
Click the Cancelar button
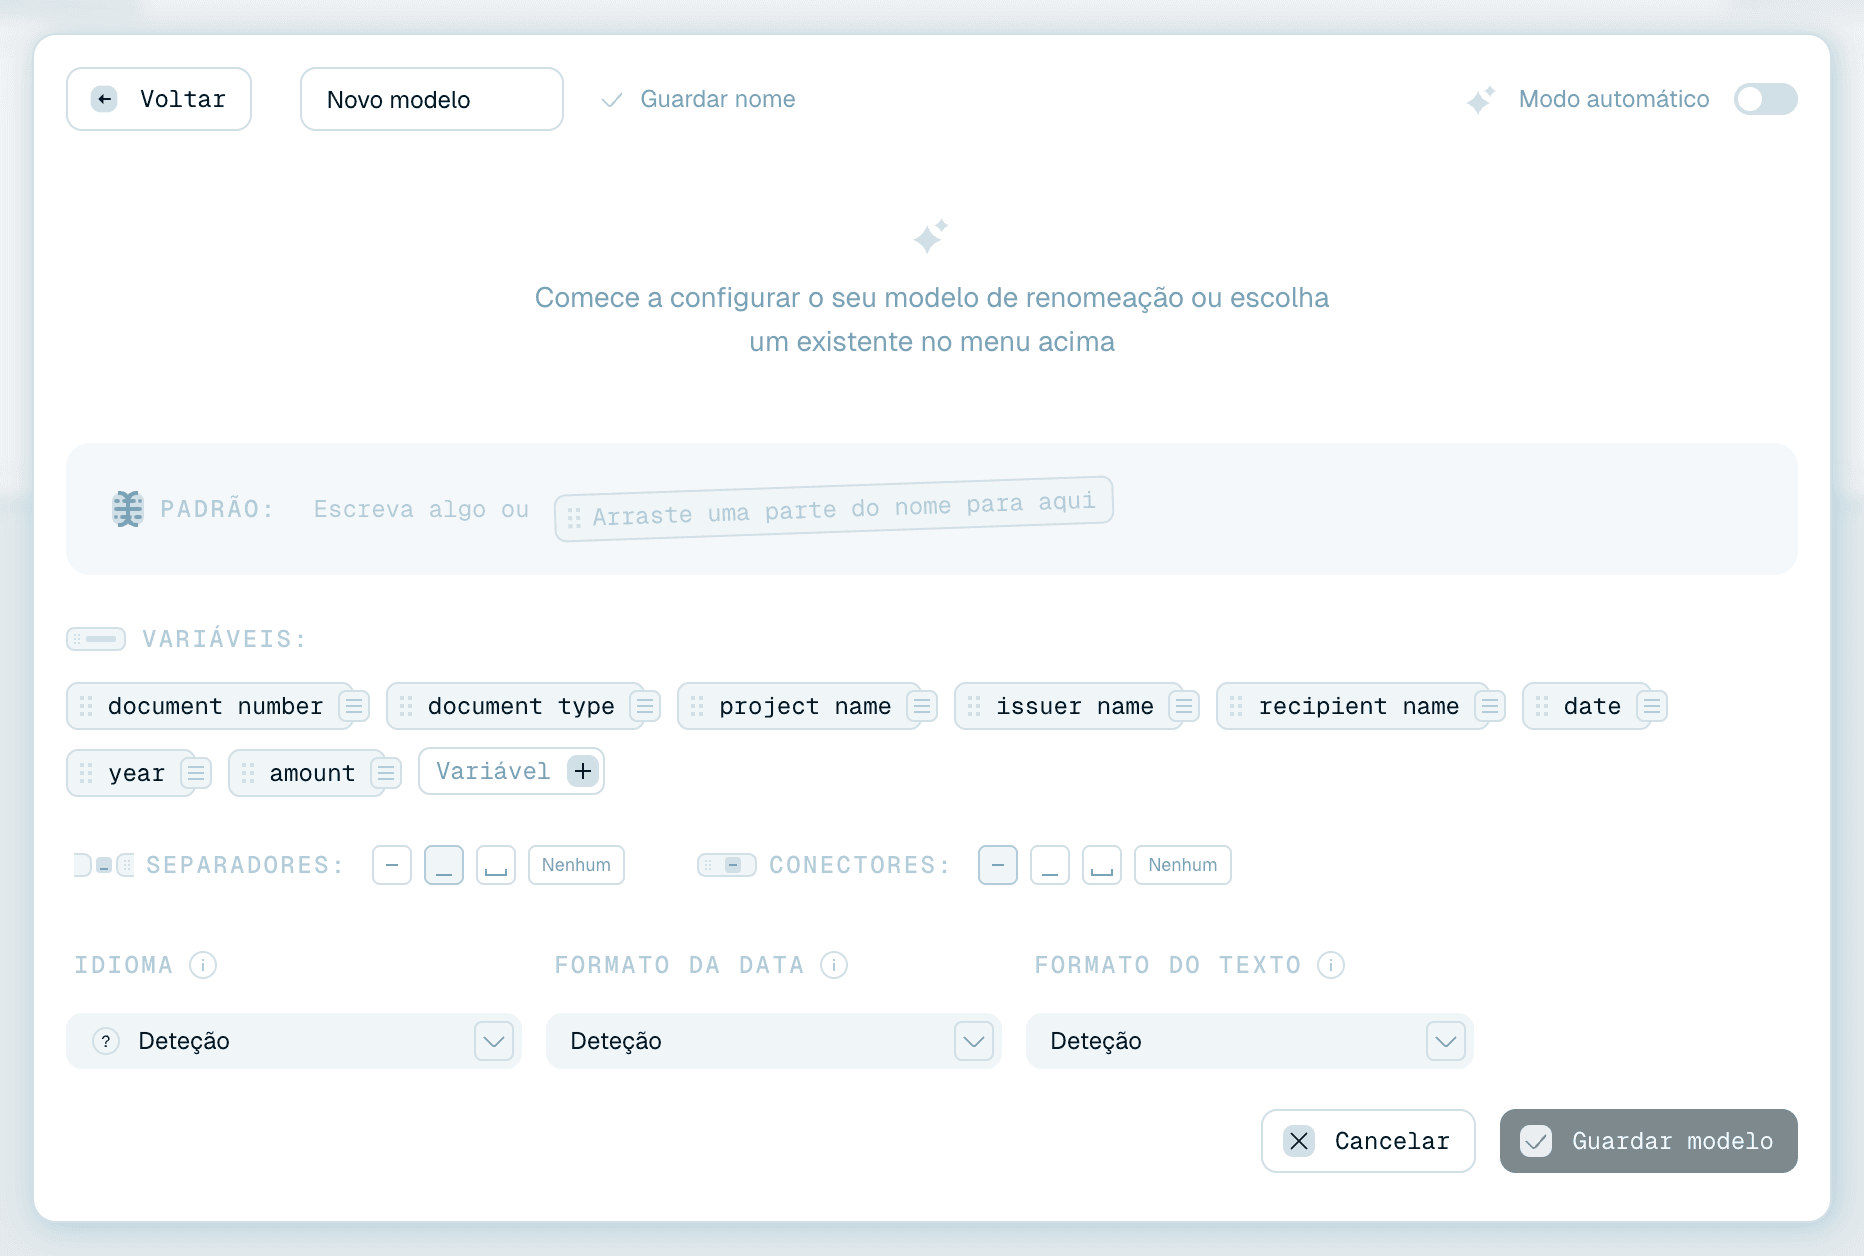1368,1141
